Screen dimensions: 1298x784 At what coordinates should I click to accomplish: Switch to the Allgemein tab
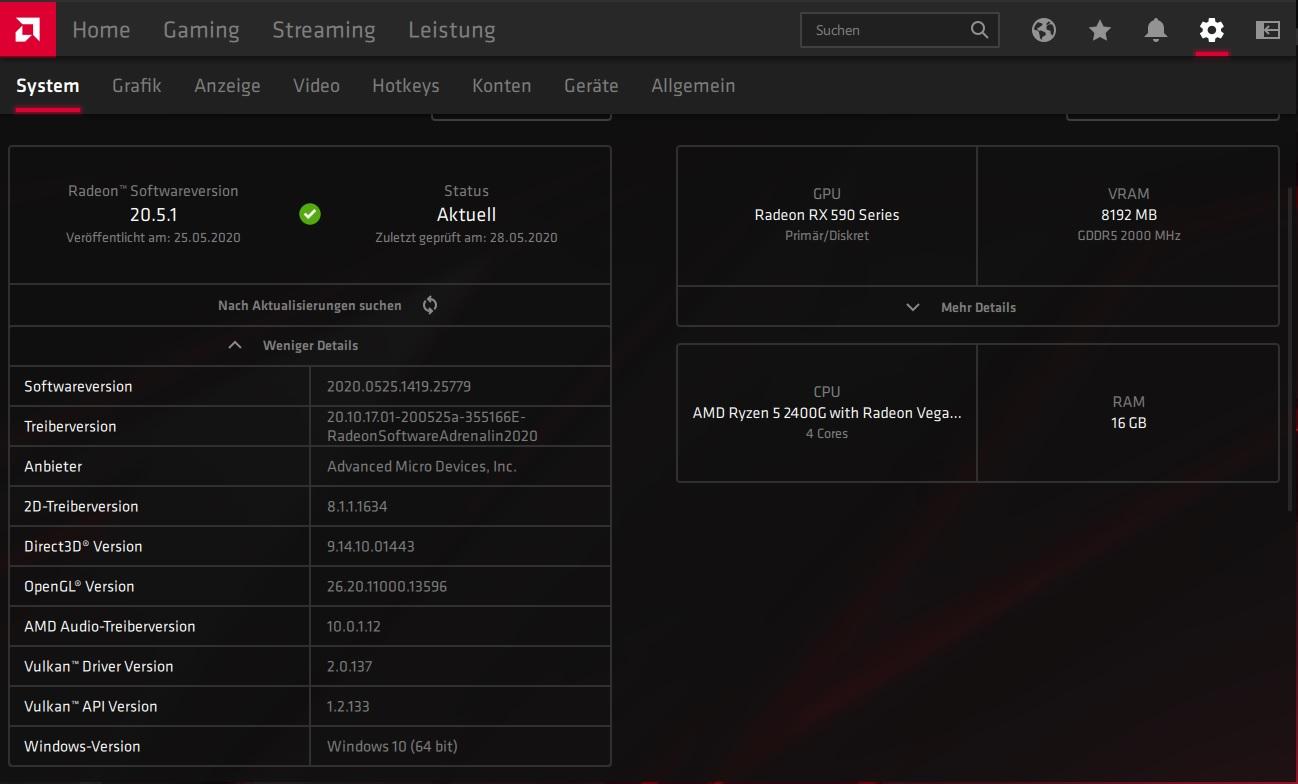[693, 86]
